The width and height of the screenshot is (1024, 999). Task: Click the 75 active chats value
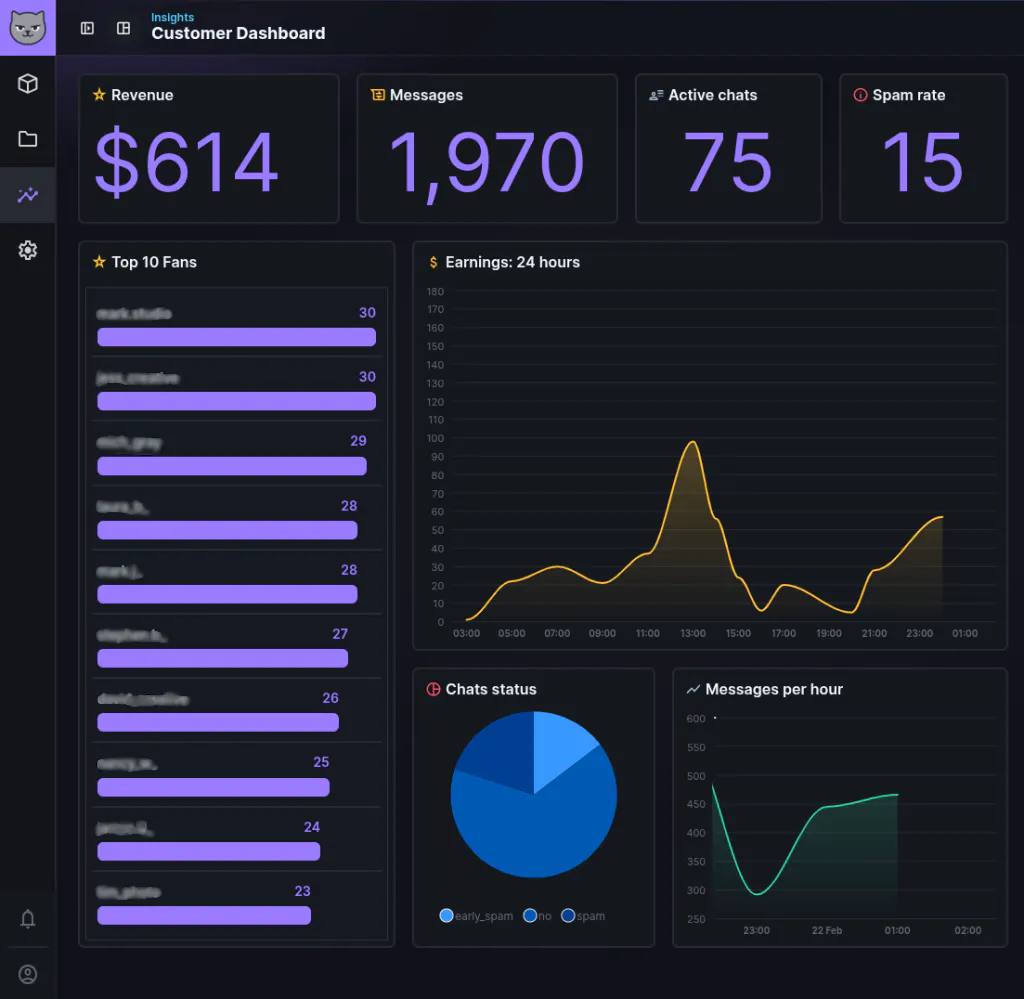[x=728, y=162]
